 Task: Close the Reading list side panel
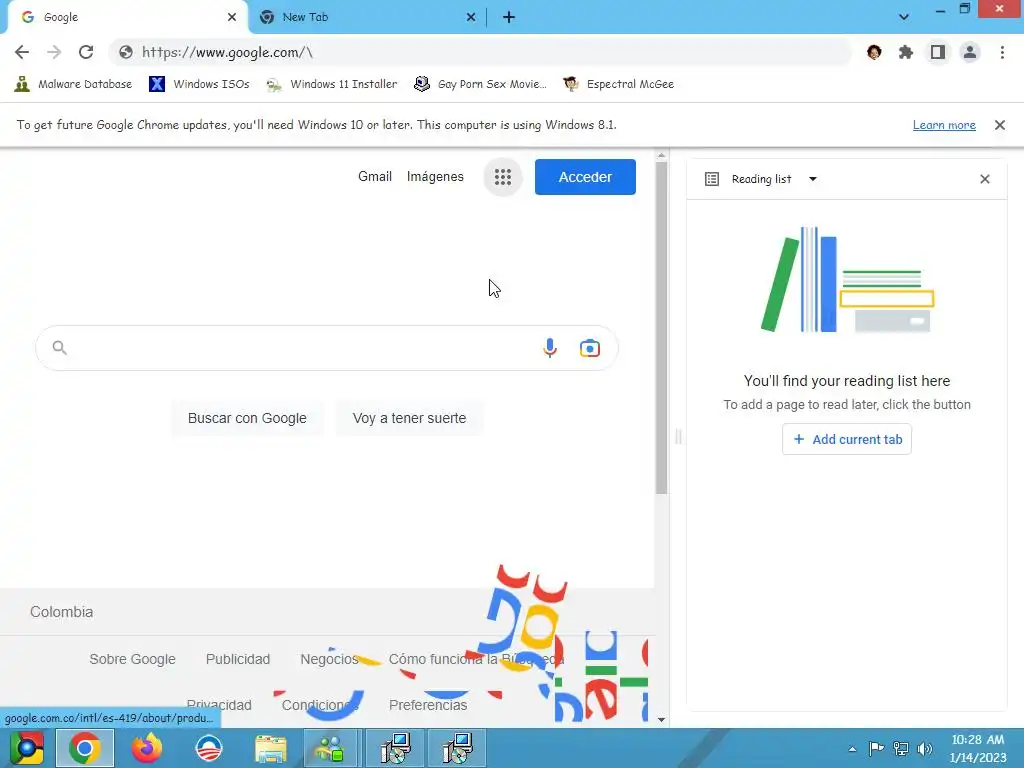click(985, 179)
